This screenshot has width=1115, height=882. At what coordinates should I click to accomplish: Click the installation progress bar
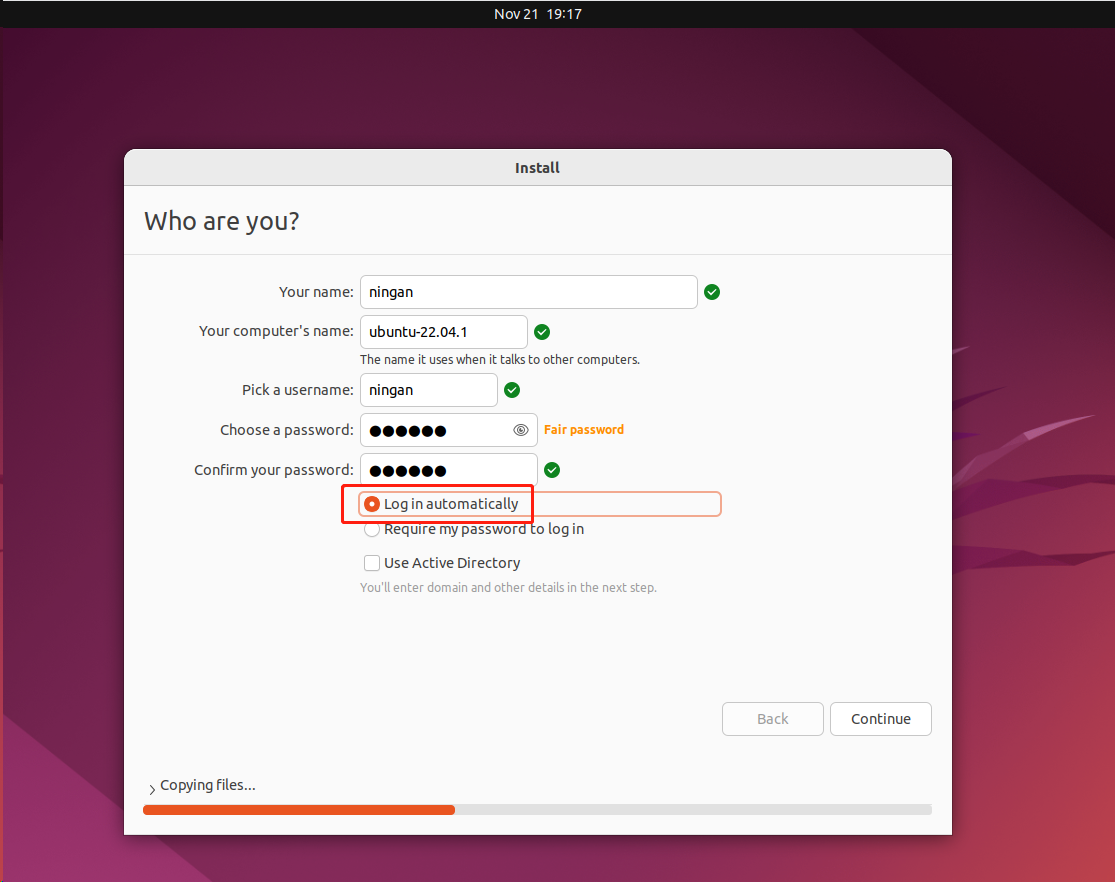537,810
